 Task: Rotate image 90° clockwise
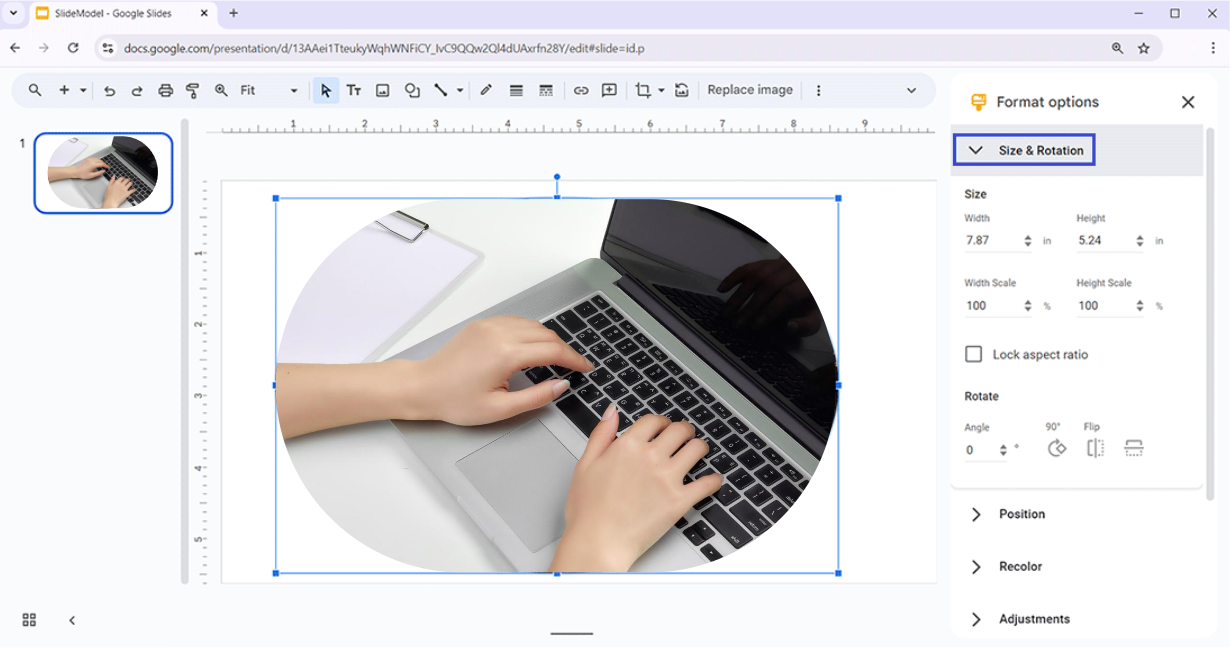(x=1056, y=448)
